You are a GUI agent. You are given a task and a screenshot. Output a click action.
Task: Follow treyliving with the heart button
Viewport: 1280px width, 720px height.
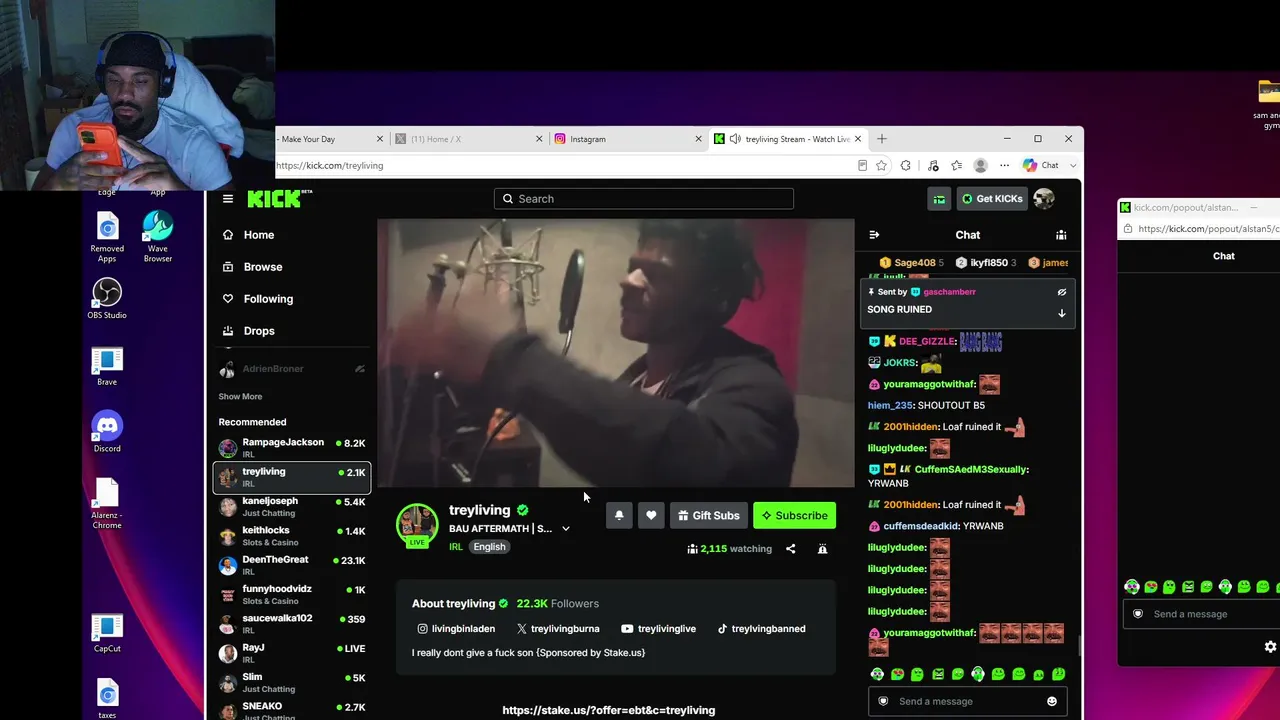(x=651, y=515)
